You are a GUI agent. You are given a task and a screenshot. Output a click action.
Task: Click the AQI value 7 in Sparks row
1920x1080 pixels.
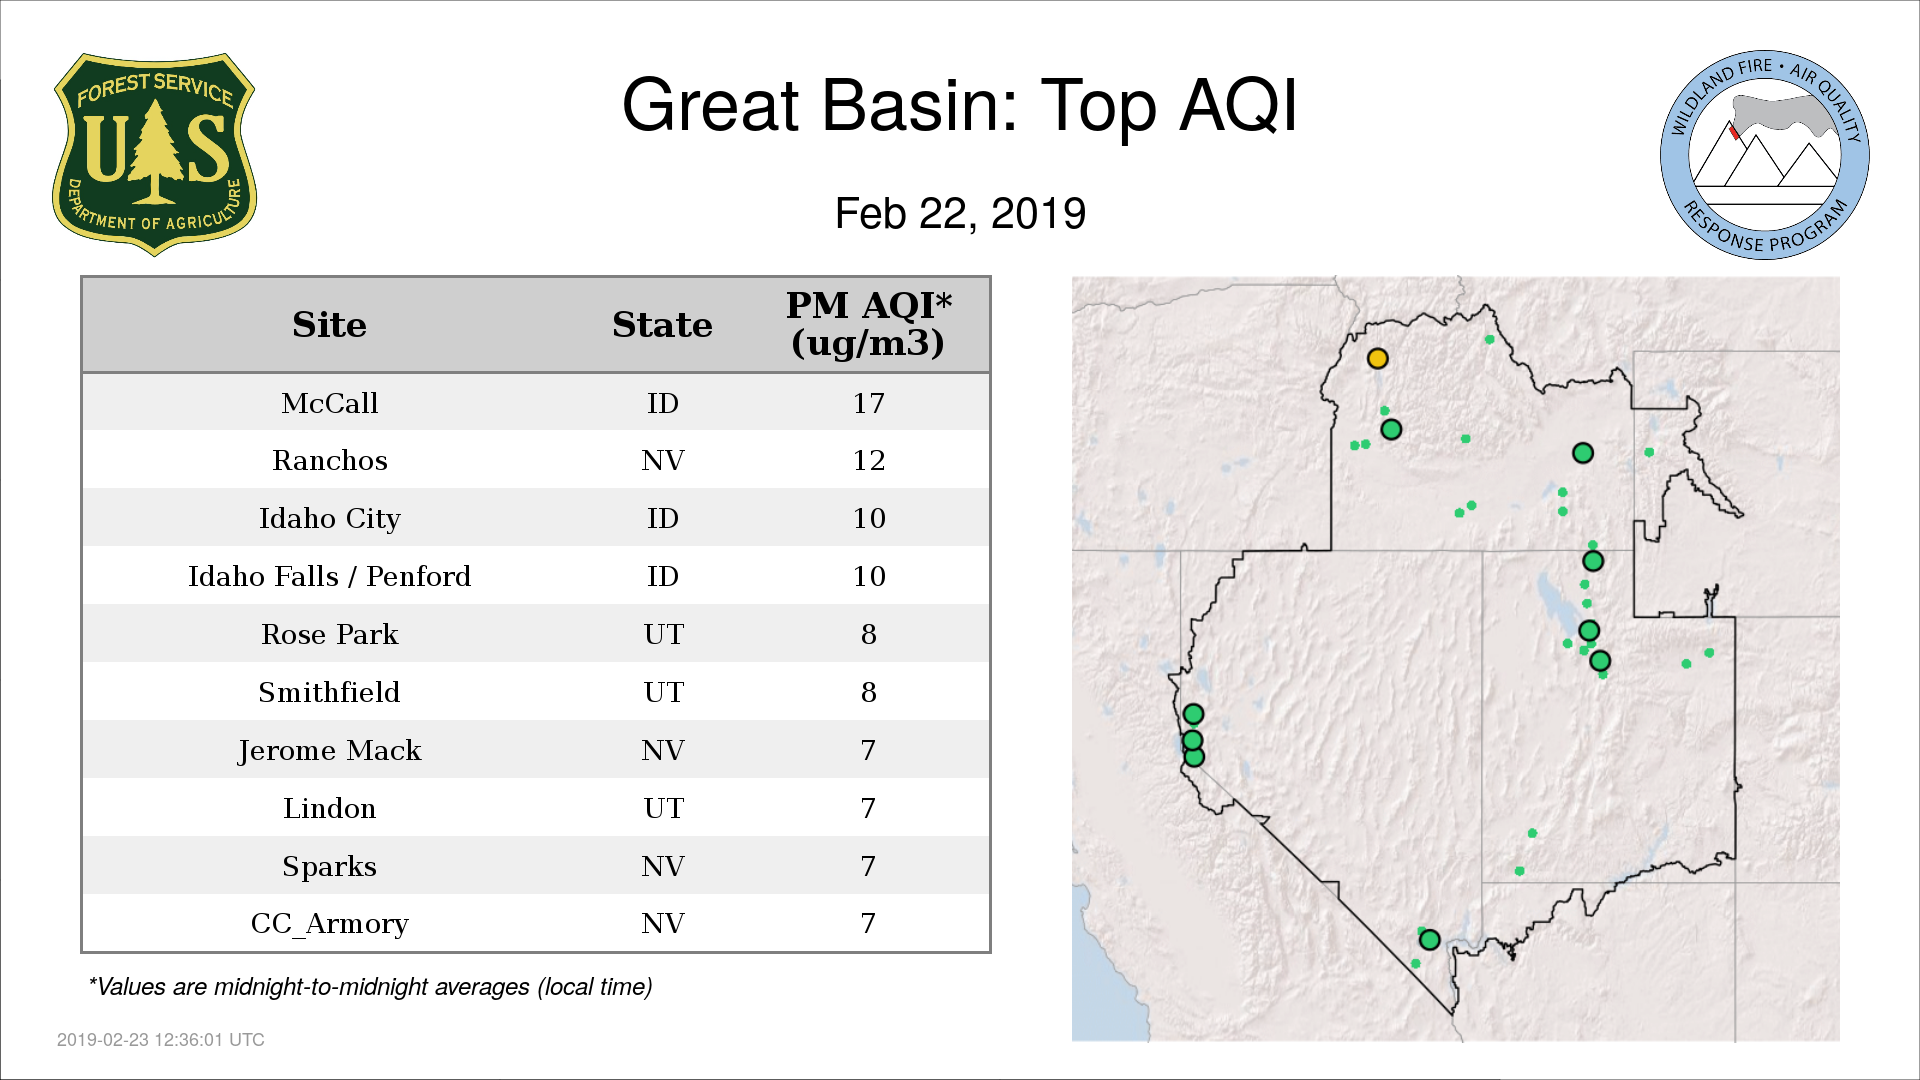(868, 866)
